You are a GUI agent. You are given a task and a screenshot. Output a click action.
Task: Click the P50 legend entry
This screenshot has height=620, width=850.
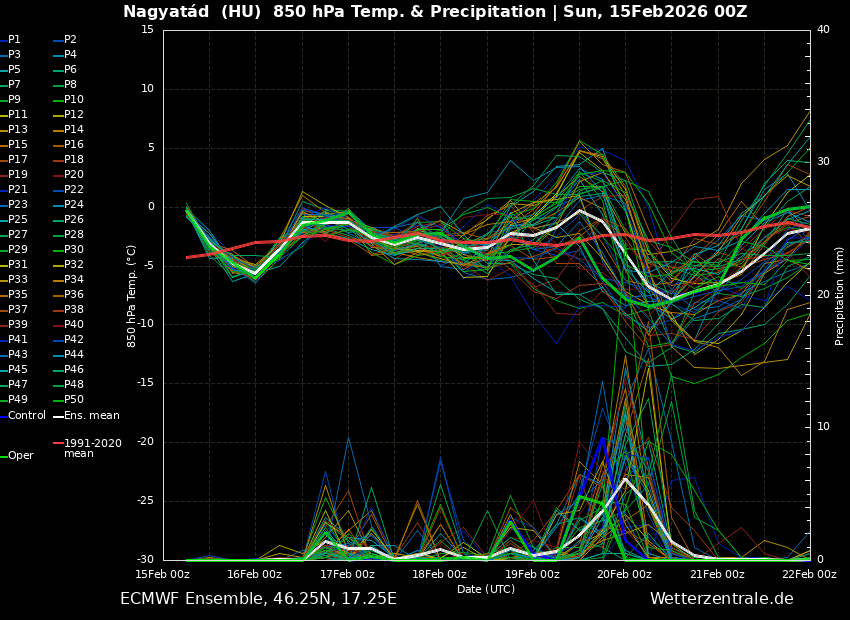(74, 400)
